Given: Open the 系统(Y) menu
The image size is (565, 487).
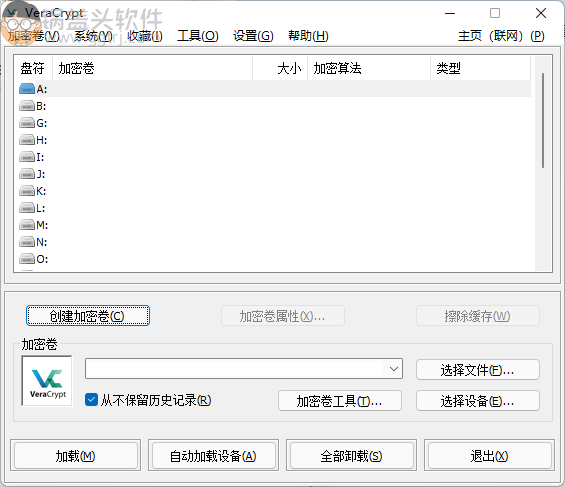Looking at the screenshot, I should pos(93,36).
